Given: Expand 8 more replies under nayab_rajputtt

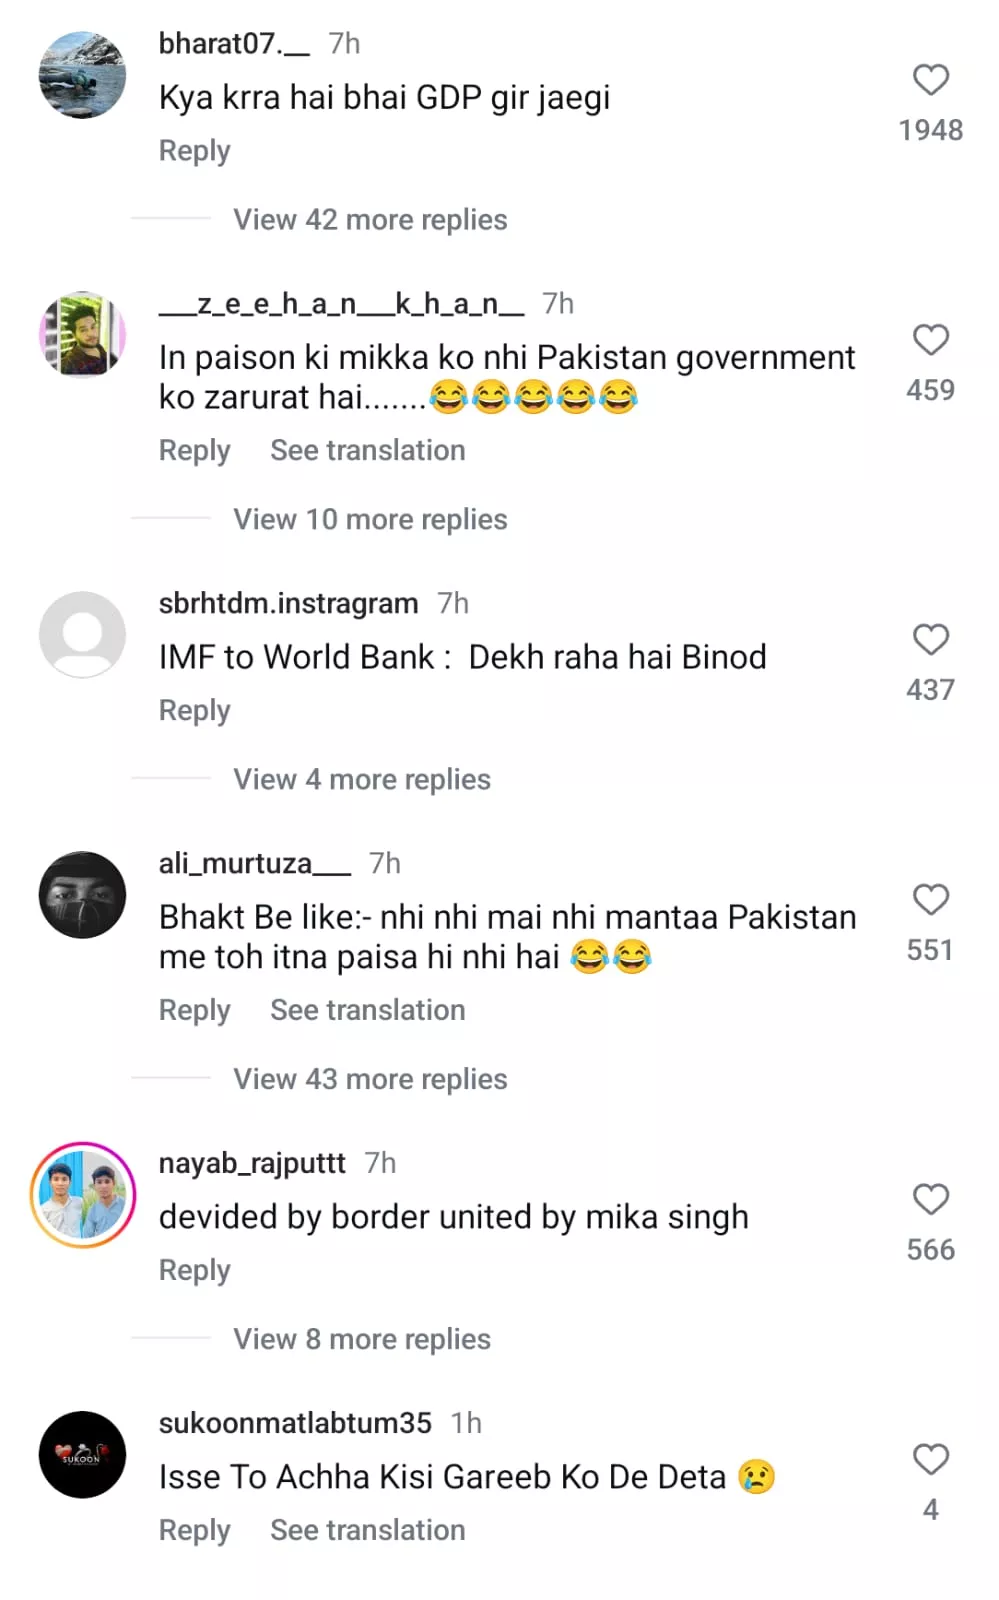Looking at the screenshot, I should [x=362, y=1339].
